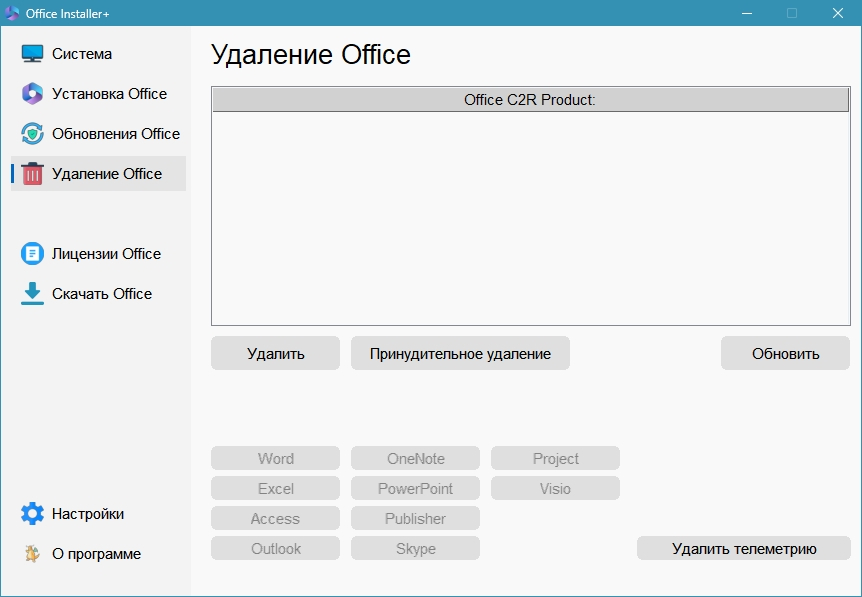Open the Система section
862x597 pixels.
82,54
